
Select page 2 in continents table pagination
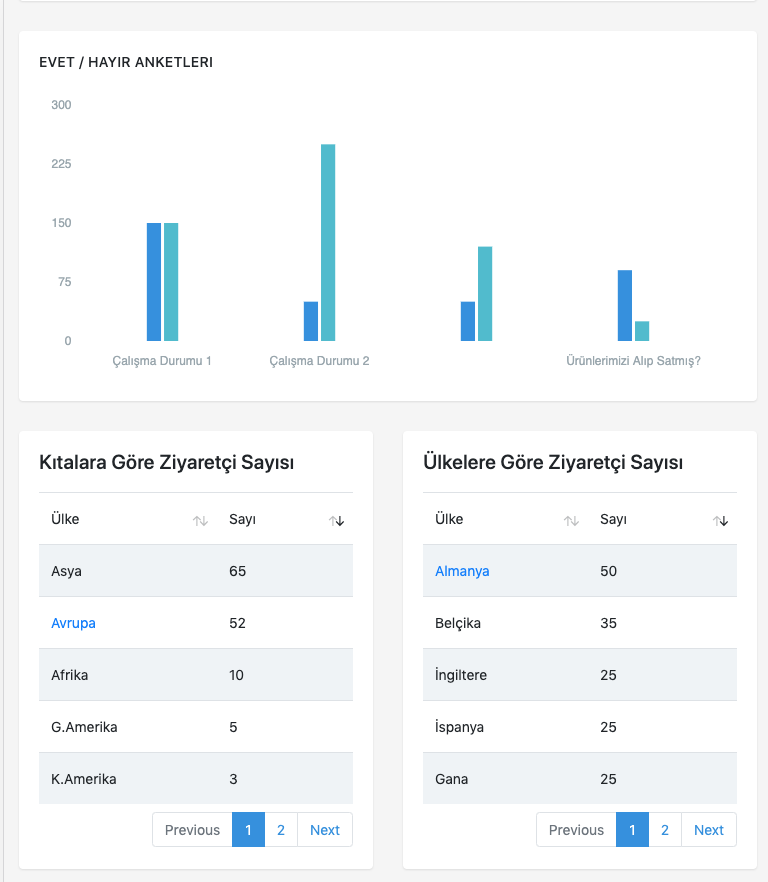point(281,830)
